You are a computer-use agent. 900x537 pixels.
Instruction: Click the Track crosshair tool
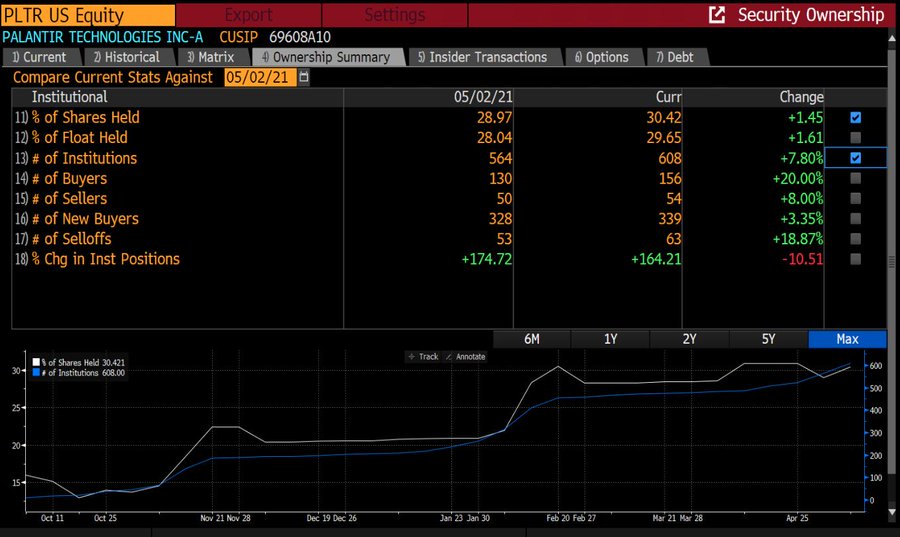(423, 356)
